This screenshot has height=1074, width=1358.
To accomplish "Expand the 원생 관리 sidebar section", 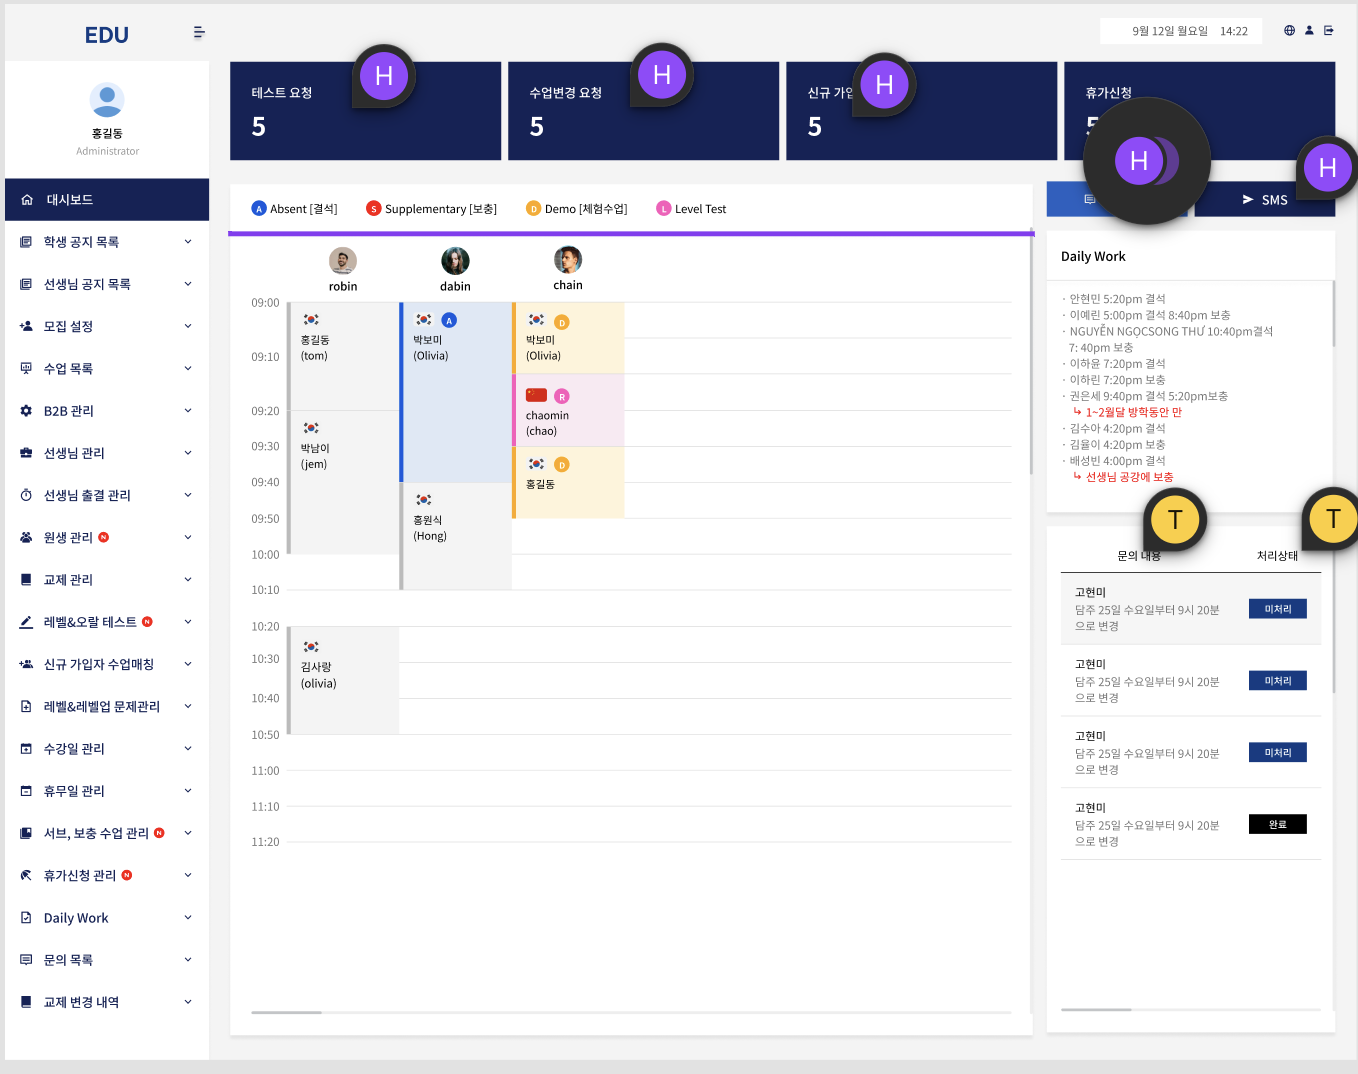I will pos(188,537).
